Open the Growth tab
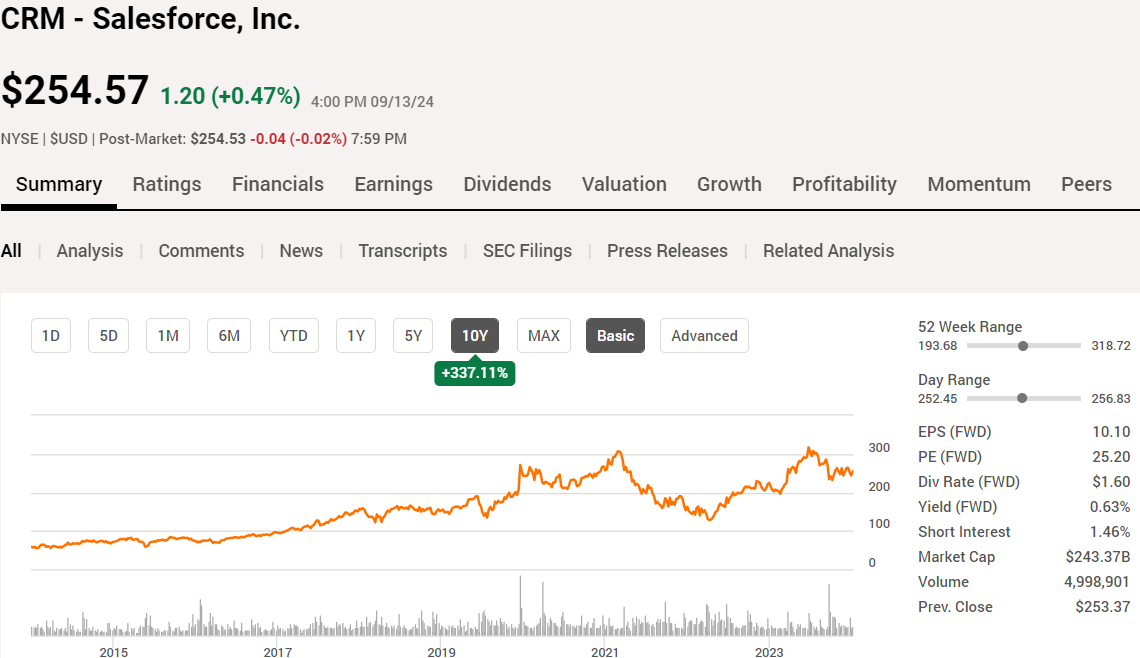 pyautogui.click(x=729, y=185)
